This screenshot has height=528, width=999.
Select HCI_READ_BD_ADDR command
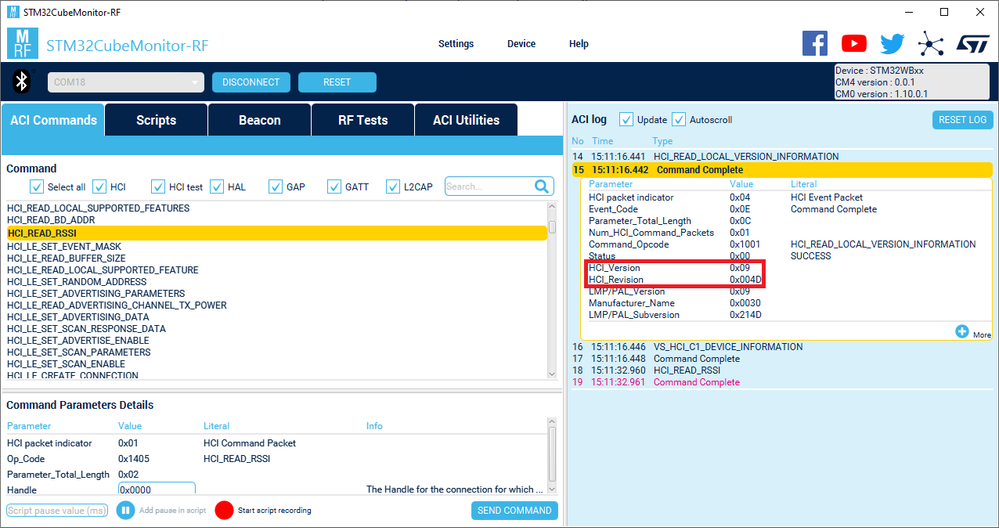click(x=51, y=220)
